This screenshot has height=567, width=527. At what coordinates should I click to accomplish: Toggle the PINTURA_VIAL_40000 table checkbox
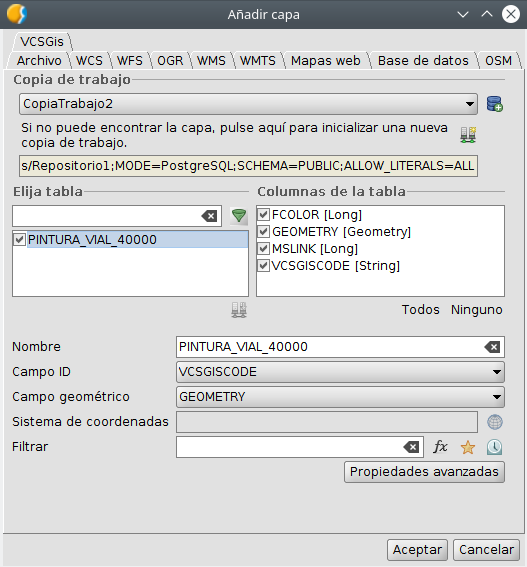pos(19,239)
